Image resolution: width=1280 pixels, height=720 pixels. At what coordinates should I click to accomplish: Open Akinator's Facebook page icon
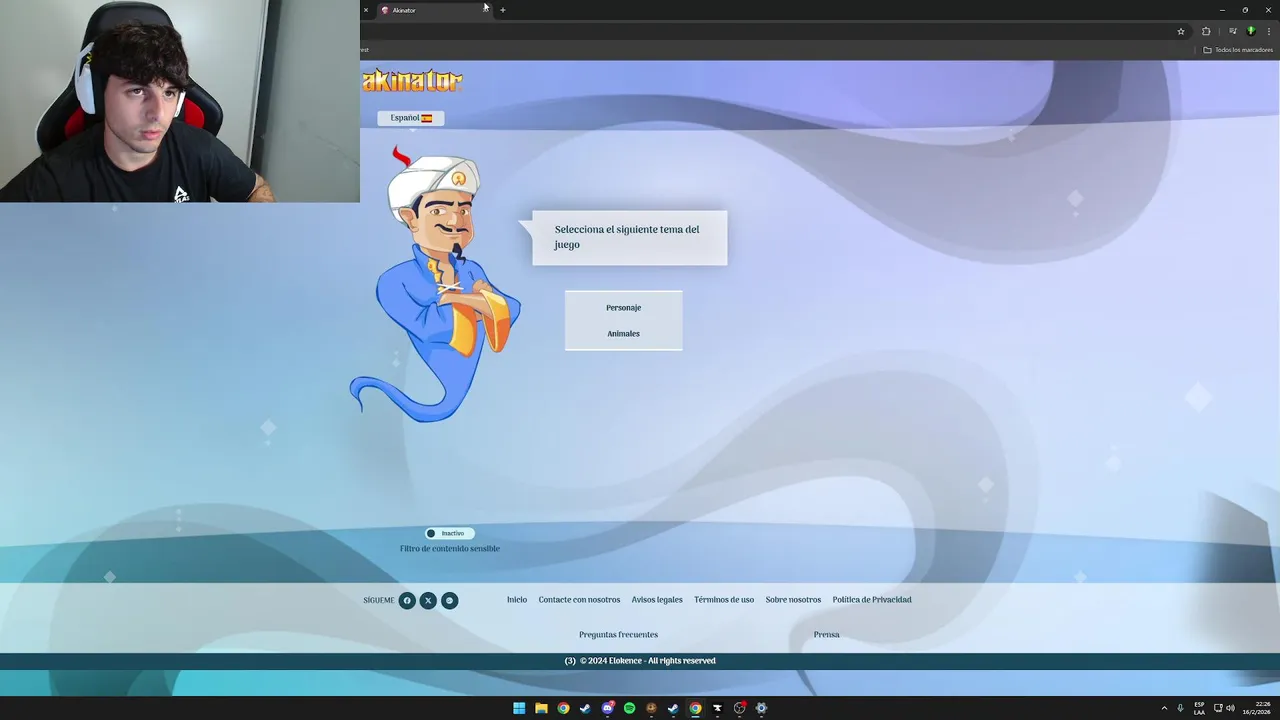[407, 601]
